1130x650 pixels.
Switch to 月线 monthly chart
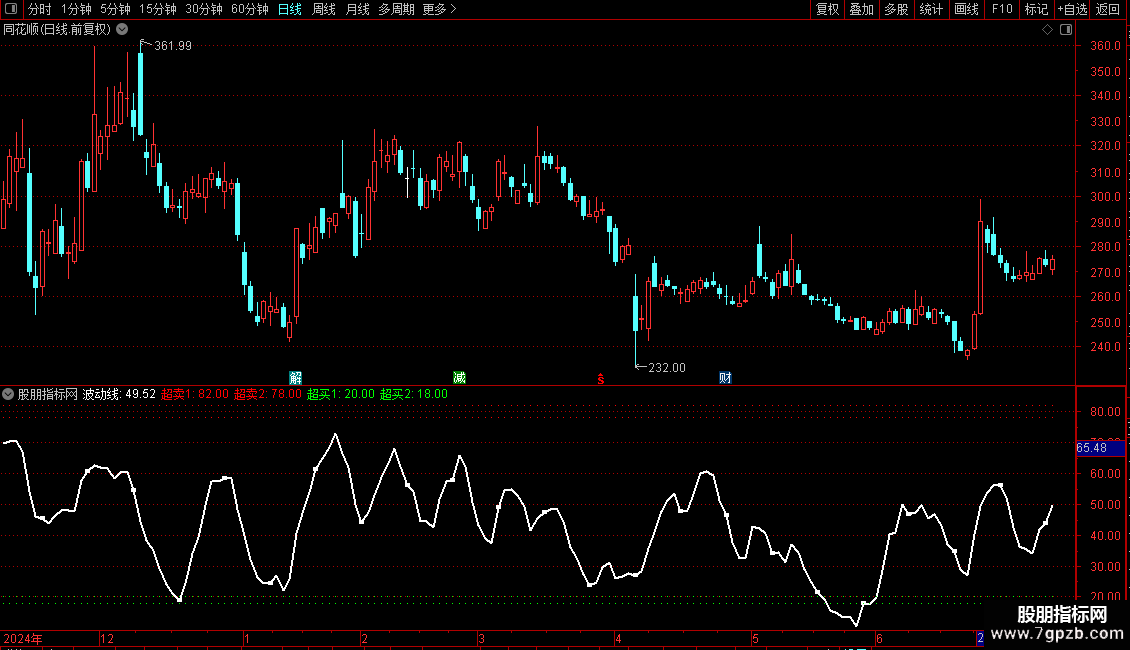click(357, 9)
